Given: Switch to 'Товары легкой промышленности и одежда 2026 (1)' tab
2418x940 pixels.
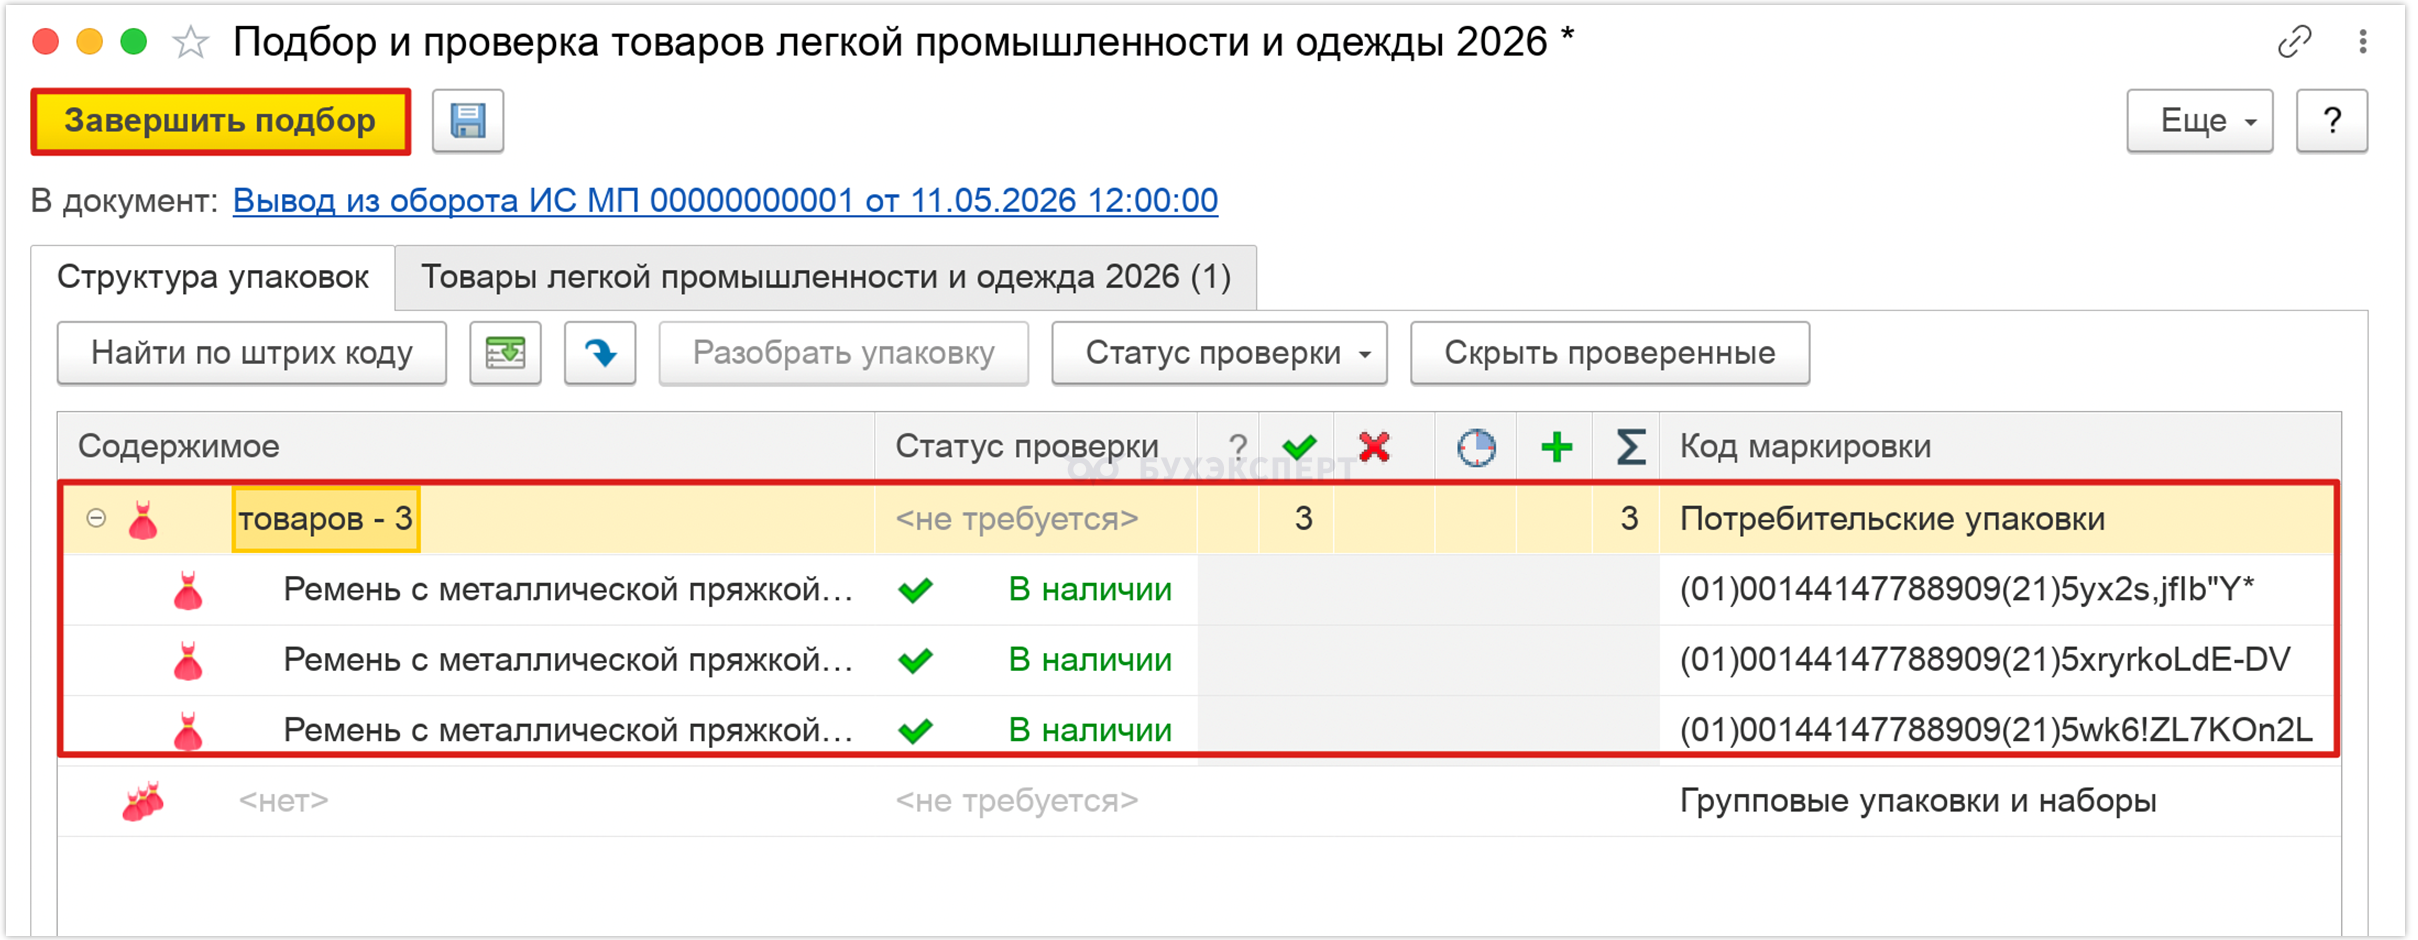Looking at the screenshot, I should (x=826, y=277).
